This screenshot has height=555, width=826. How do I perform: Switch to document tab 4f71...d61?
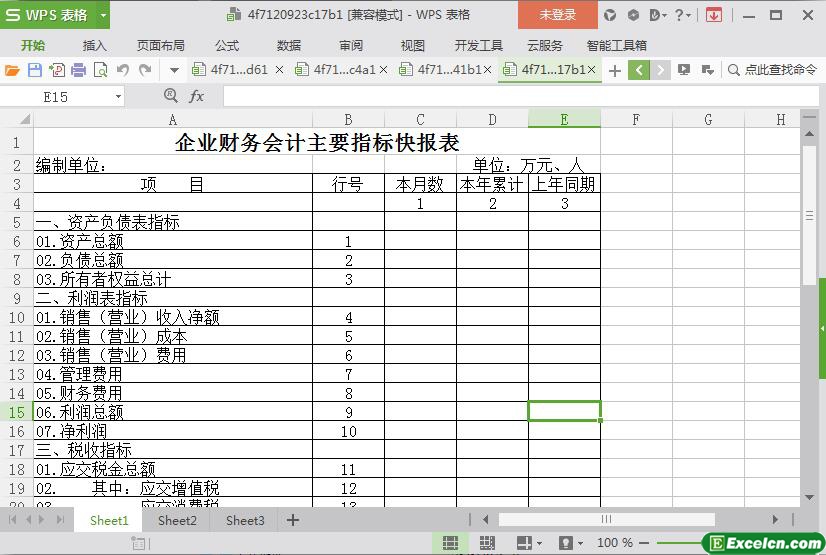point(230,70)
